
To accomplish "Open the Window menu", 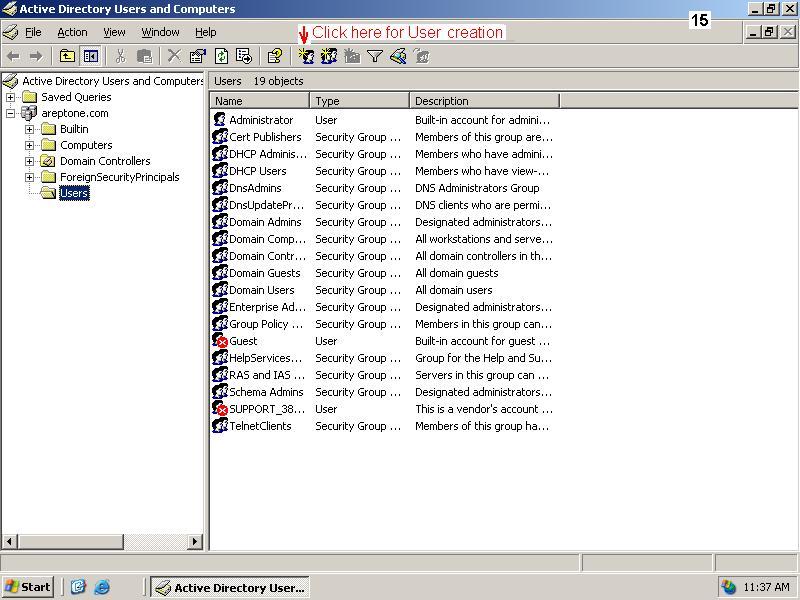I will coord(160,32).
